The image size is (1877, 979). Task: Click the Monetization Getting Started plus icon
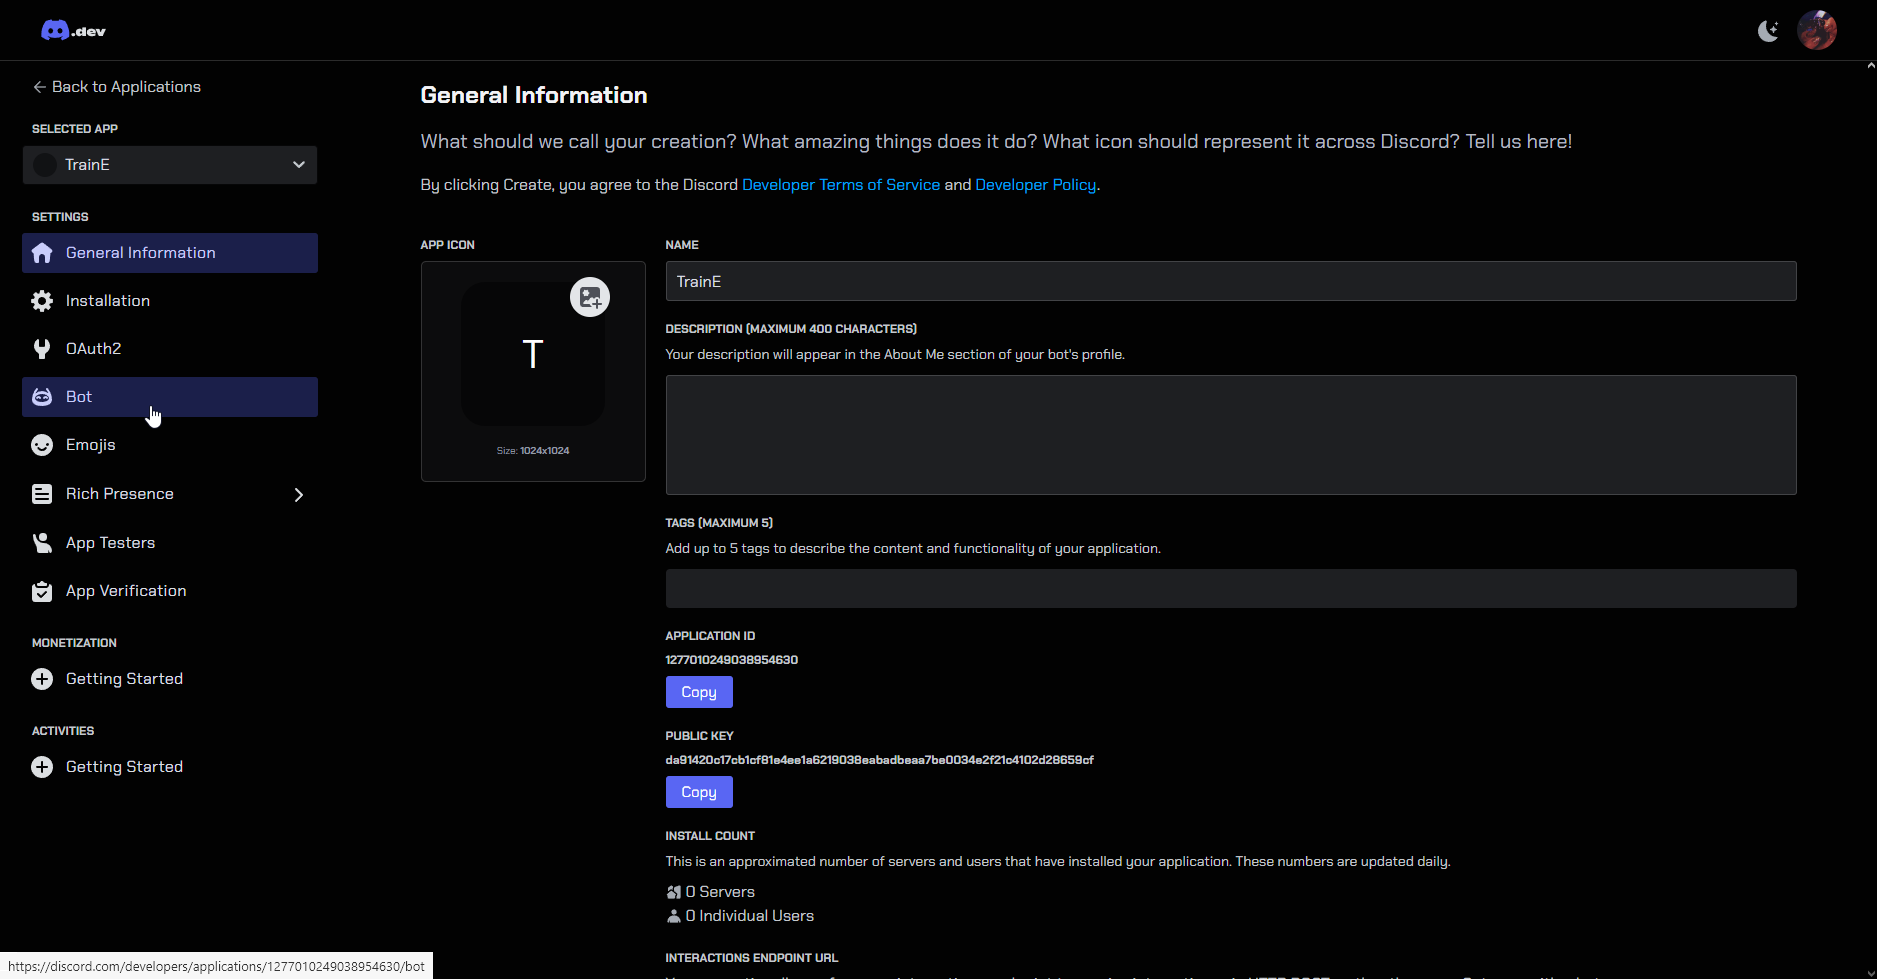[x=42, y=679]
